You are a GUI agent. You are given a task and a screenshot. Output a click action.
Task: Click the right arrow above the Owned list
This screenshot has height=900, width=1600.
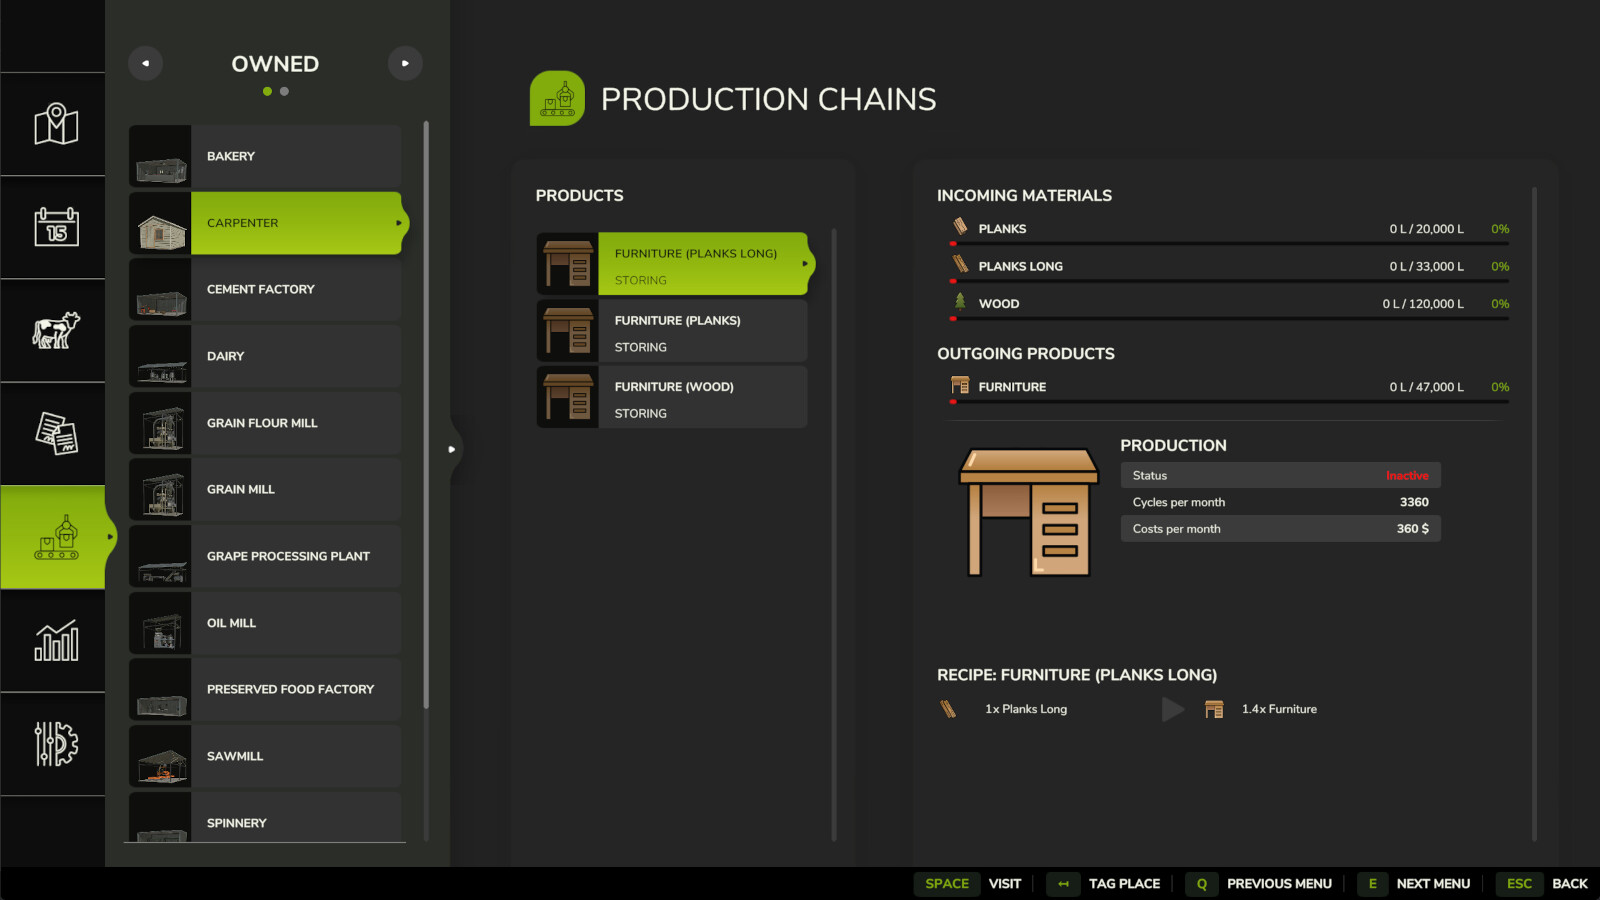405,63
